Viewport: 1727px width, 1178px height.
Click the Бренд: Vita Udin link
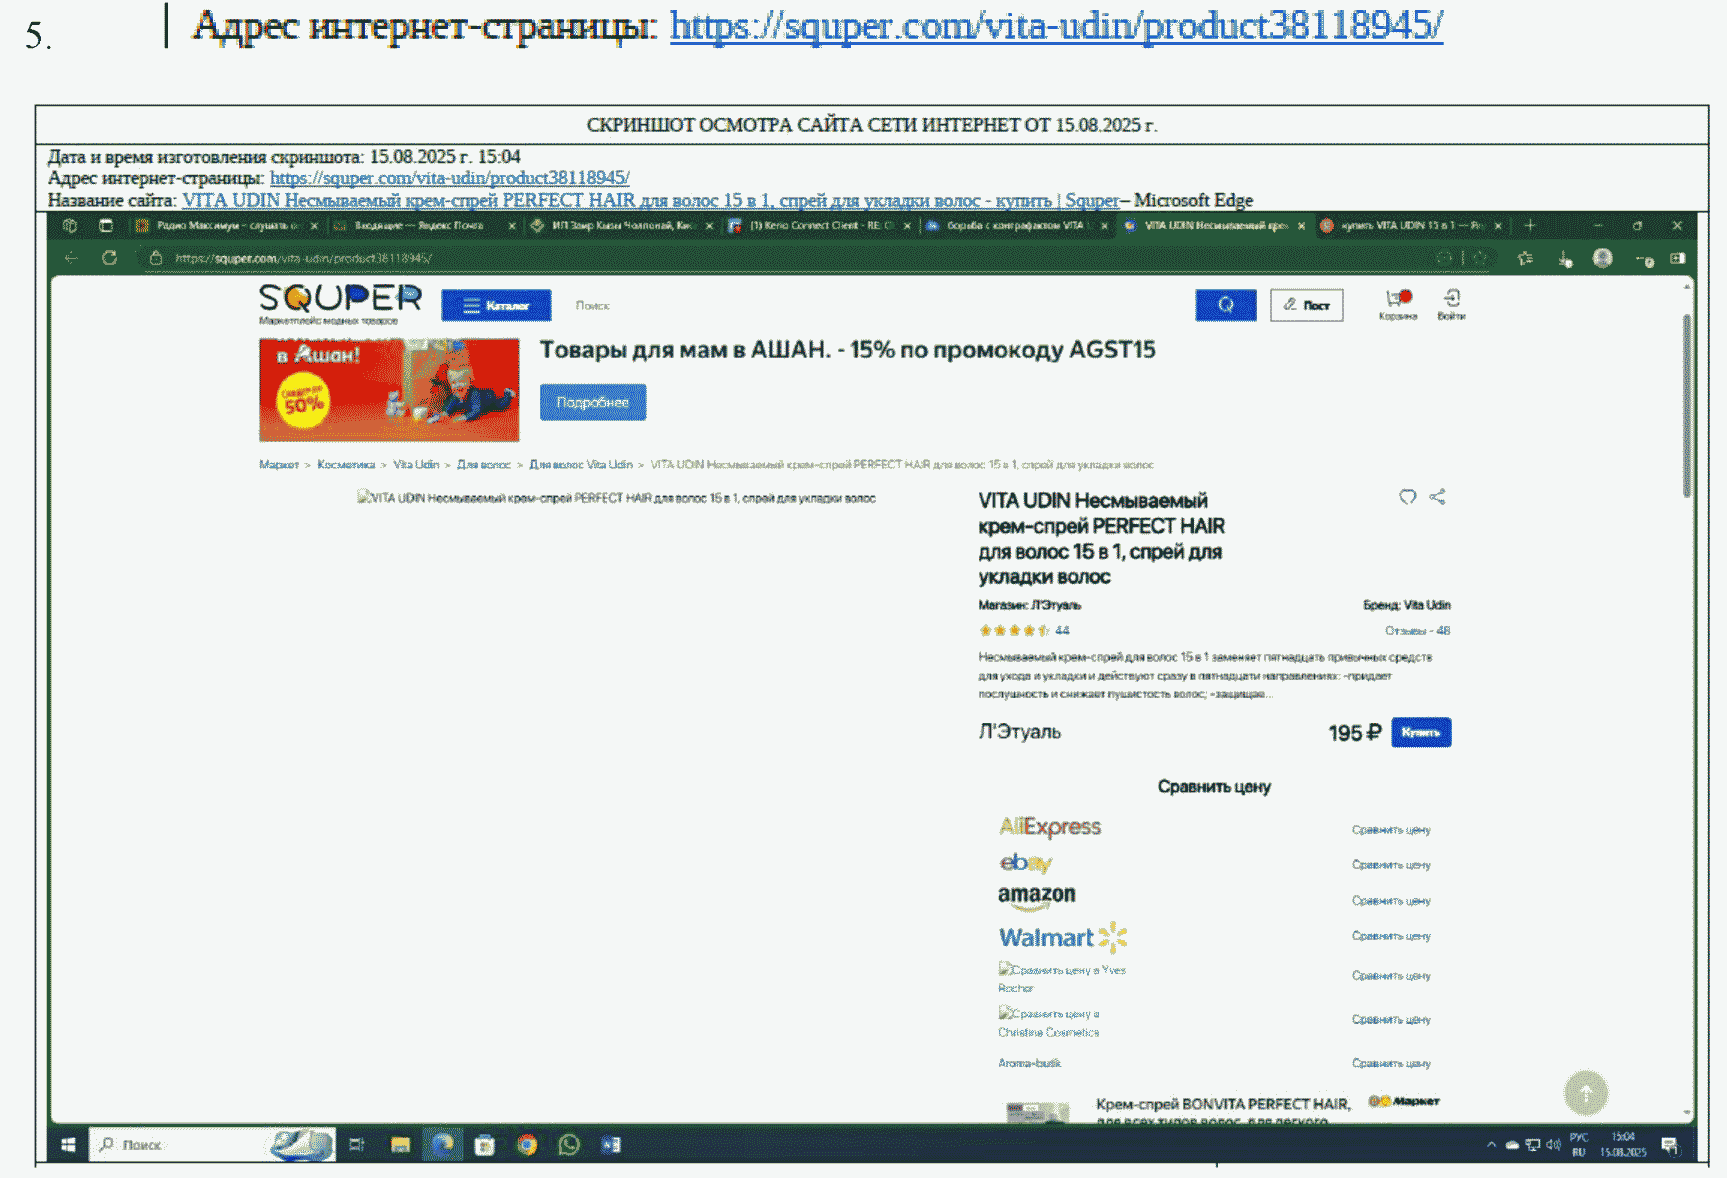(x=1406, y=605)
